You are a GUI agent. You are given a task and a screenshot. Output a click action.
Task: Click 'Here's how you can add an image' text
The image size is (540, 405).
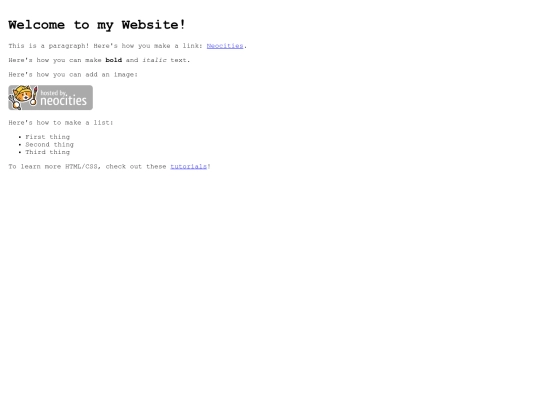[73, 75]
